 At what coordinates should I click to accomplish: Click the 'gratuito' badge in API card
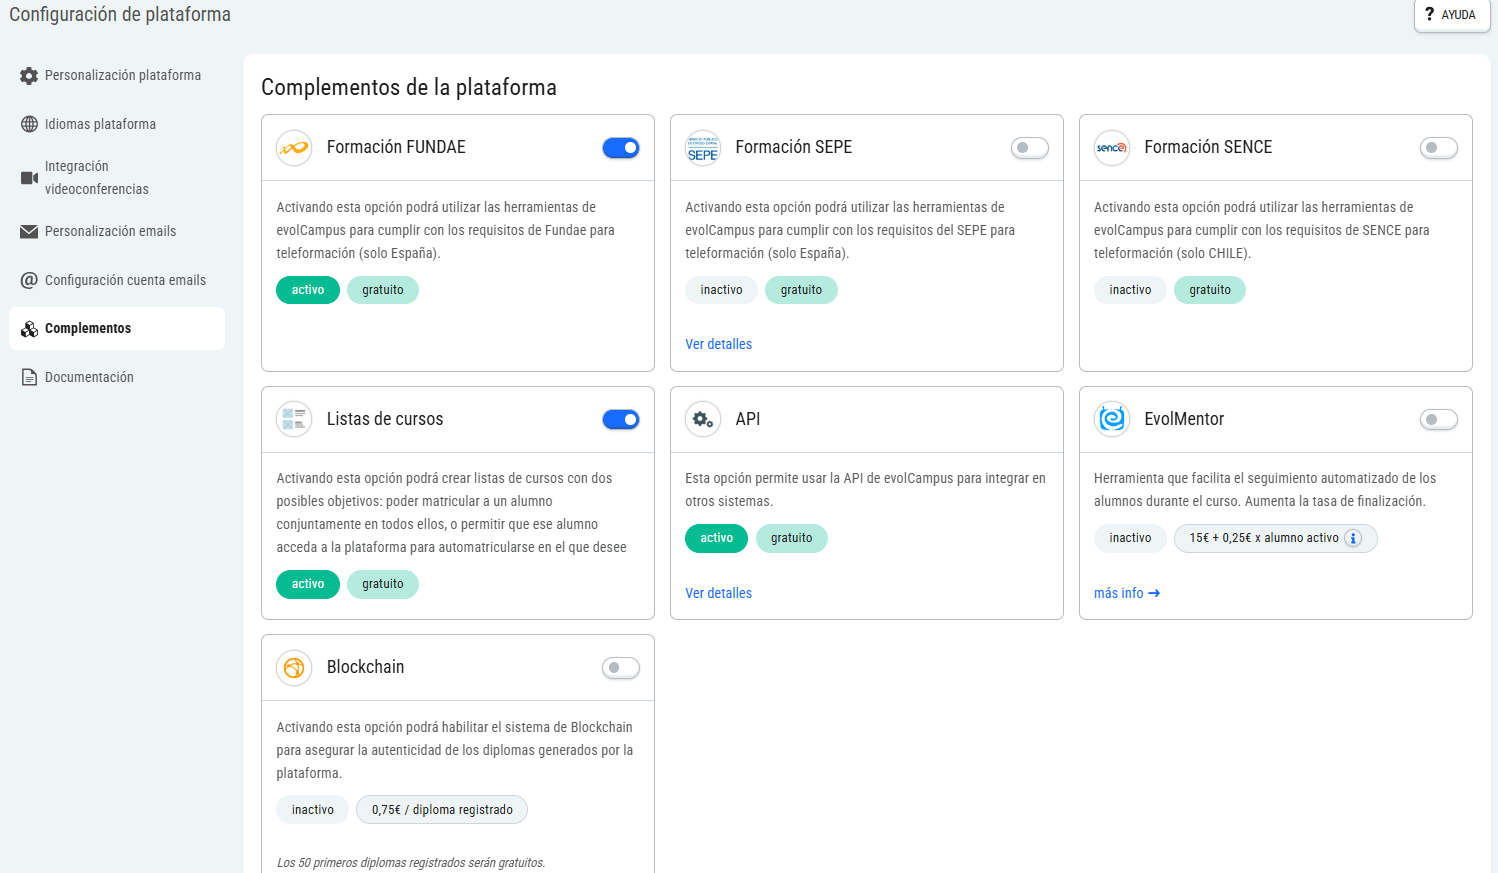(x=792, y=538)
